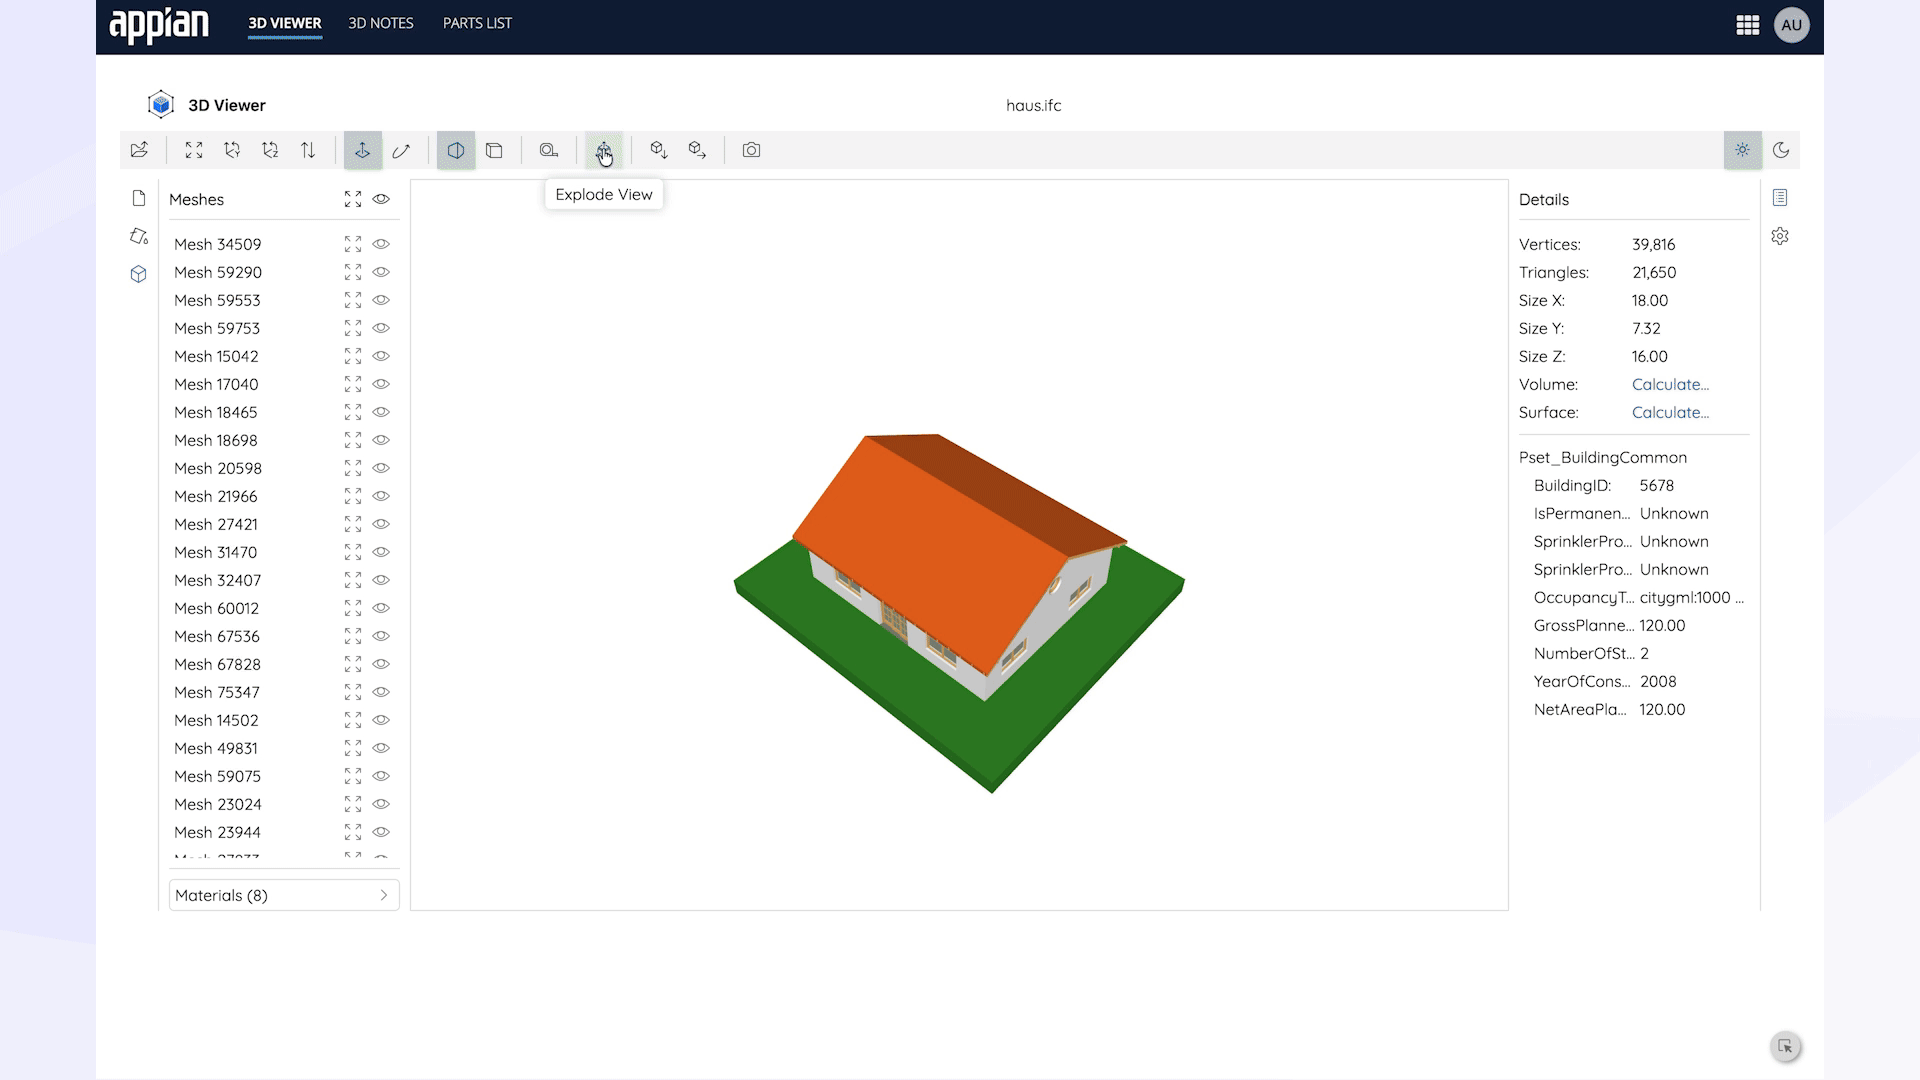
Task: Open the materials panel in left sidebar
Action: point(139,236)
